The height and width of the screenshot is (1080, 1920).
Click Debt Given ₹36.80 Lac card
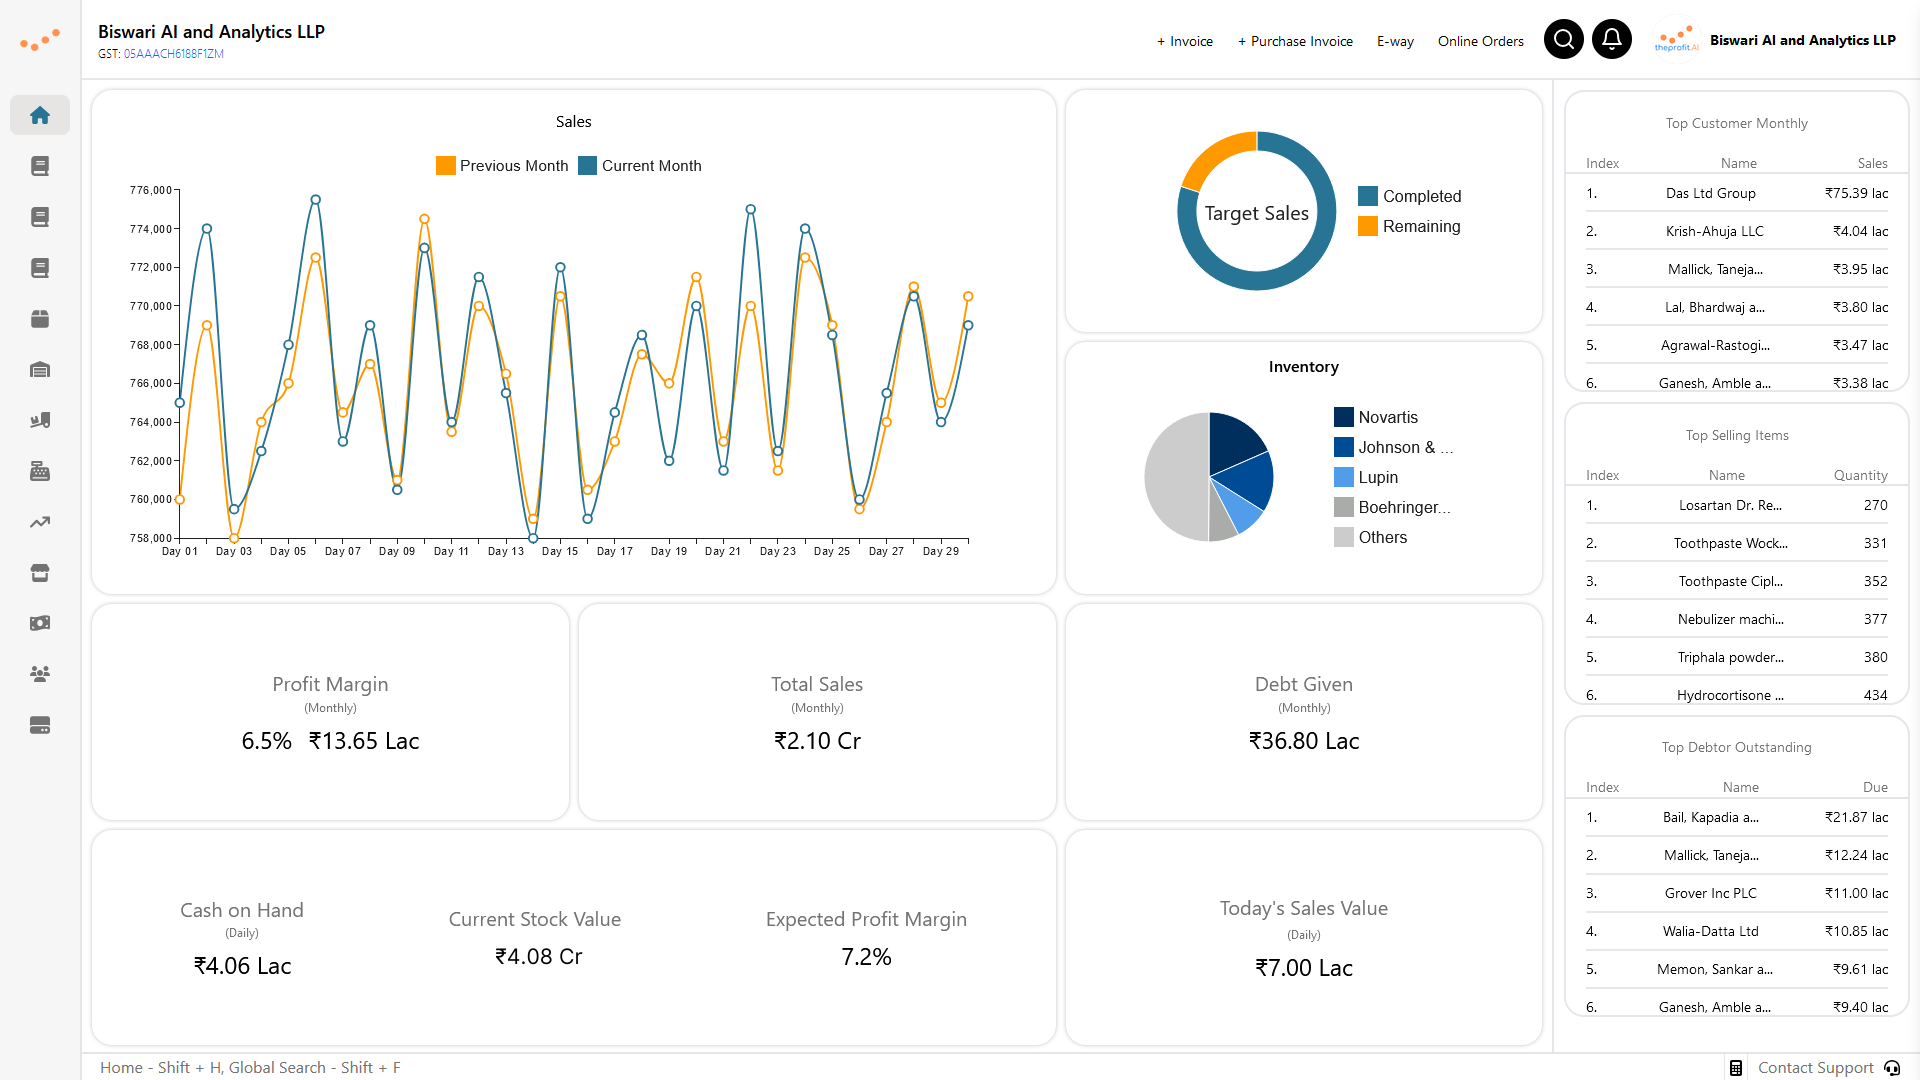point(1304,712)
